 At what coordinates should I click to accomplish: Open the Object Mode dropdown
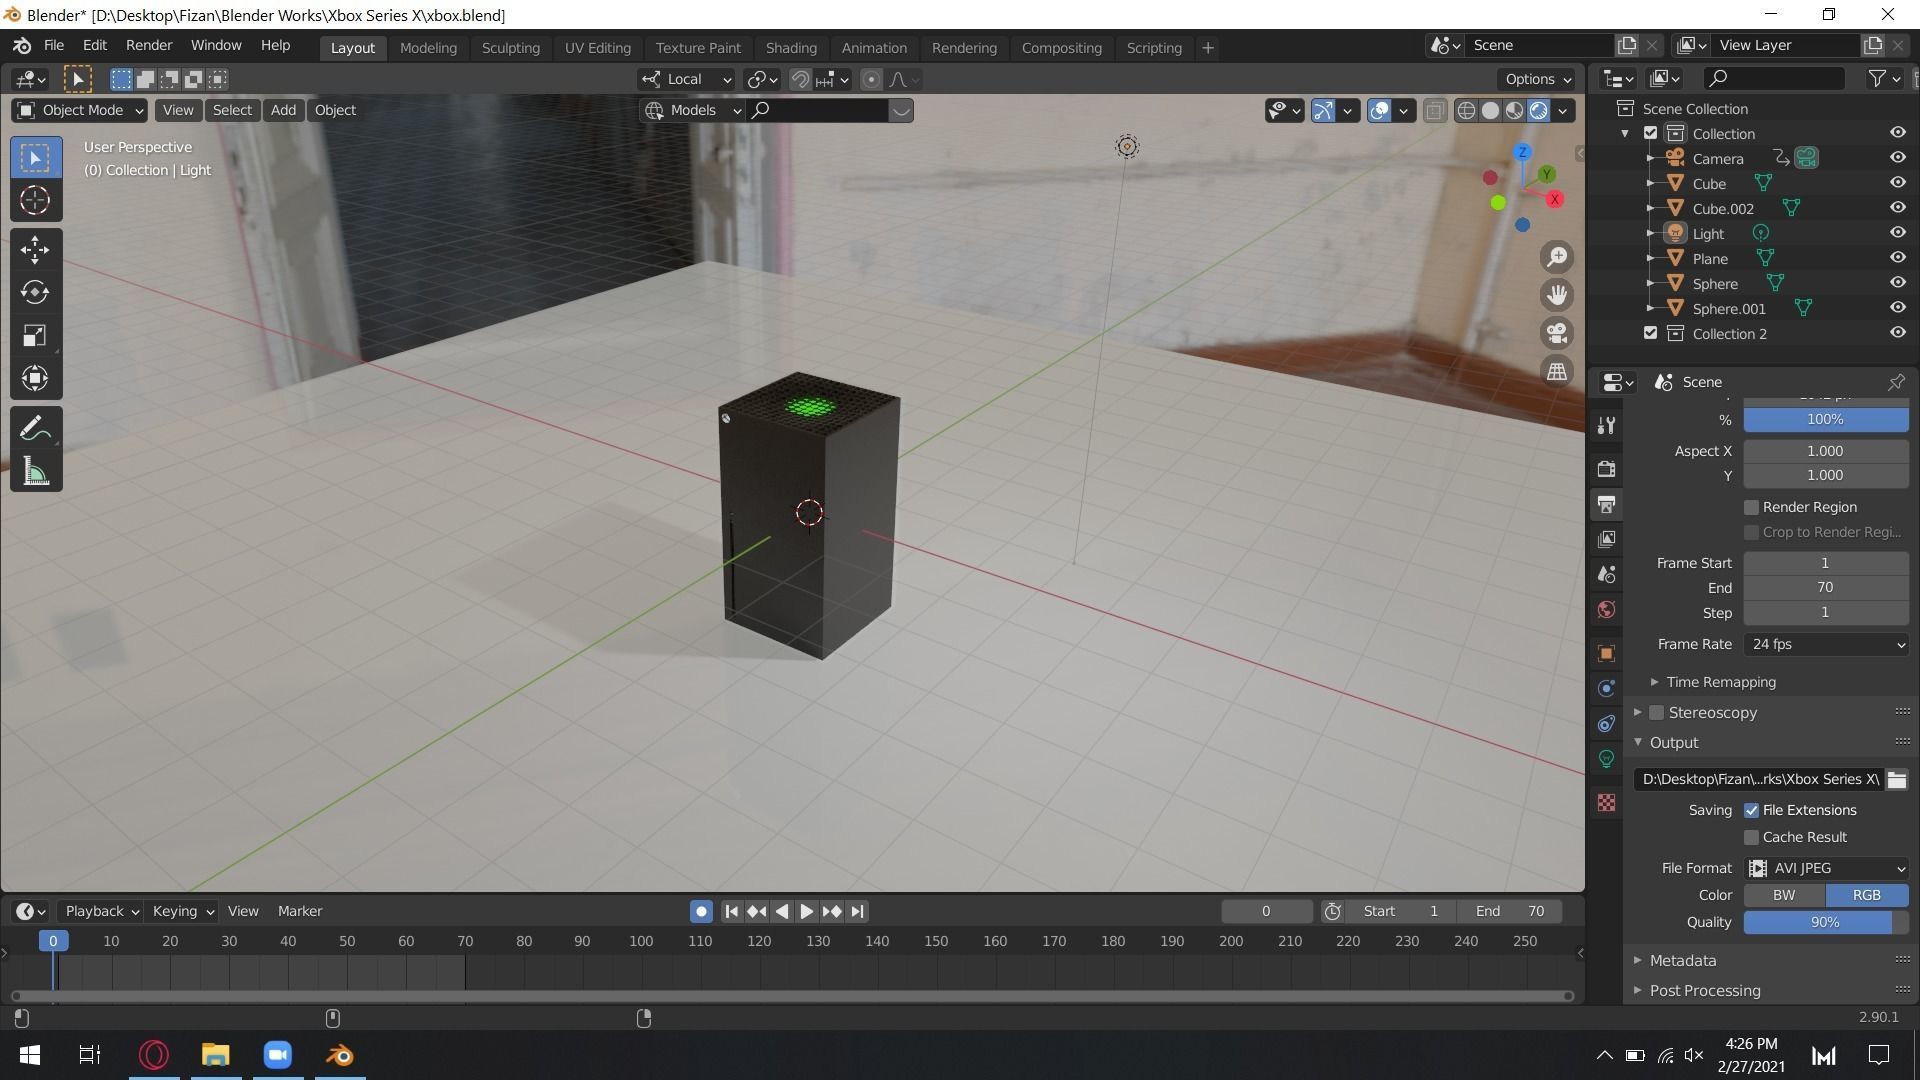[80, 110]
